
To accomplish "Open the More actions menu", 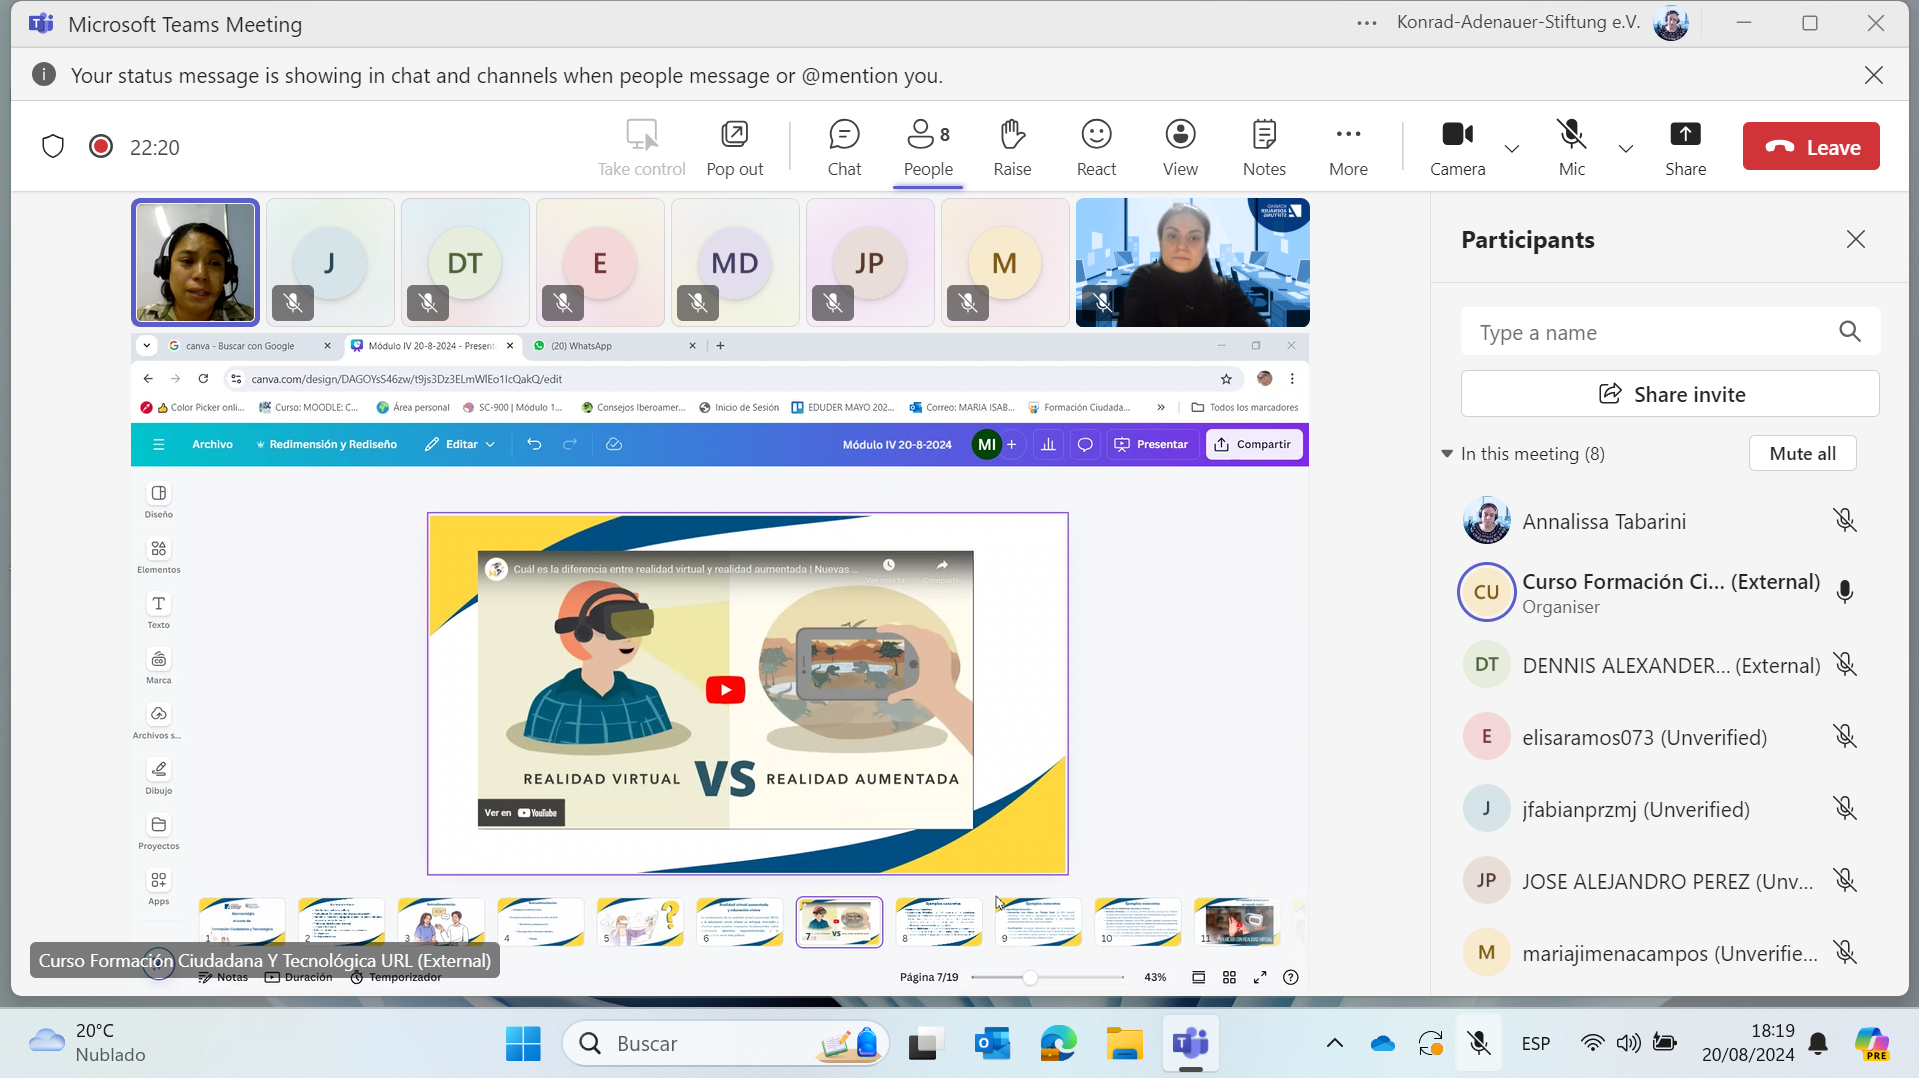I will [x=1348, y=146].
